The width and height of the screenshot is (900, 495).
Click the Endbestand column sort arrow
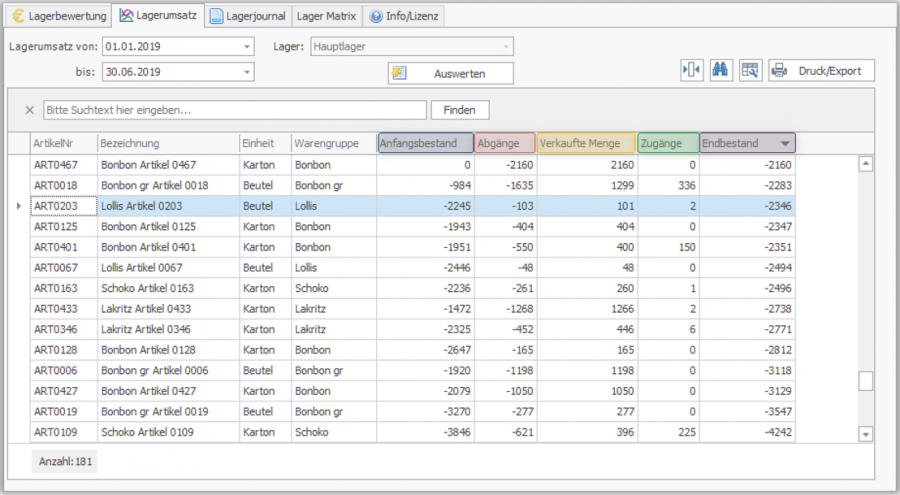pyautogui.click(x=785, y=144)
